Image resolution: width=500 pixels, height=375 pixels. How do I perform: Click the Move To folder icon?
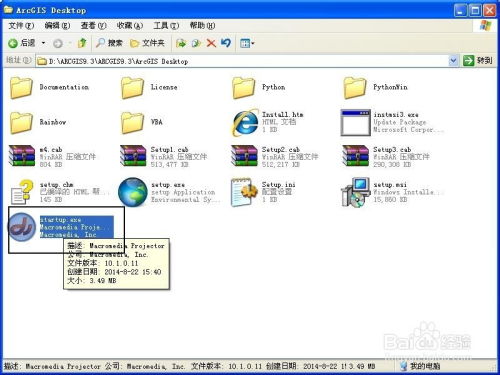pyautogui.click(x=181, y=43)
